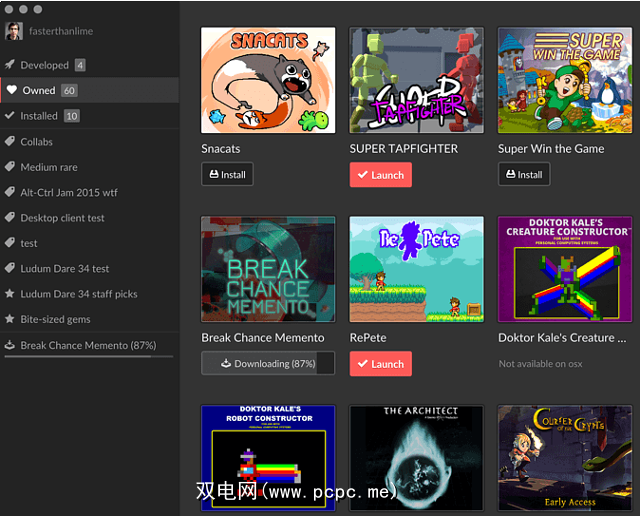The height and width of the screenshot is (516, 640).
Task: Open Doktor Kale's Robot Constructor cover thumbnail
Action: (268, 458)
